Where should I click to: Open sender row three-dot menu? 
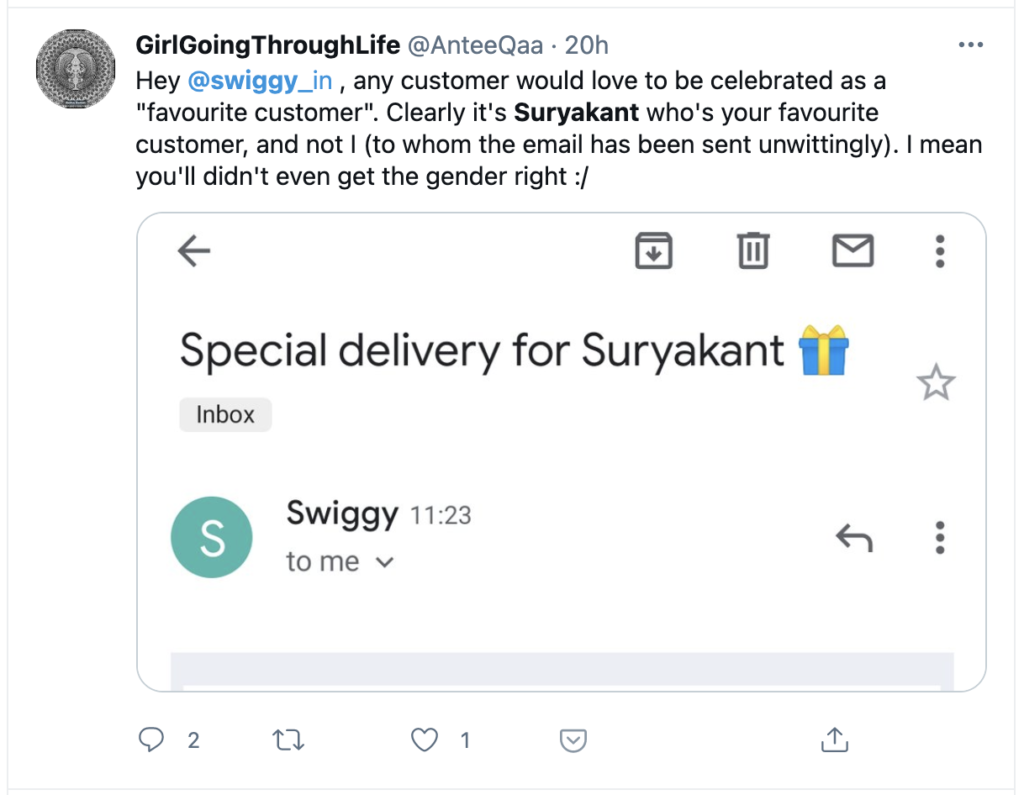(x=939, y=537)
